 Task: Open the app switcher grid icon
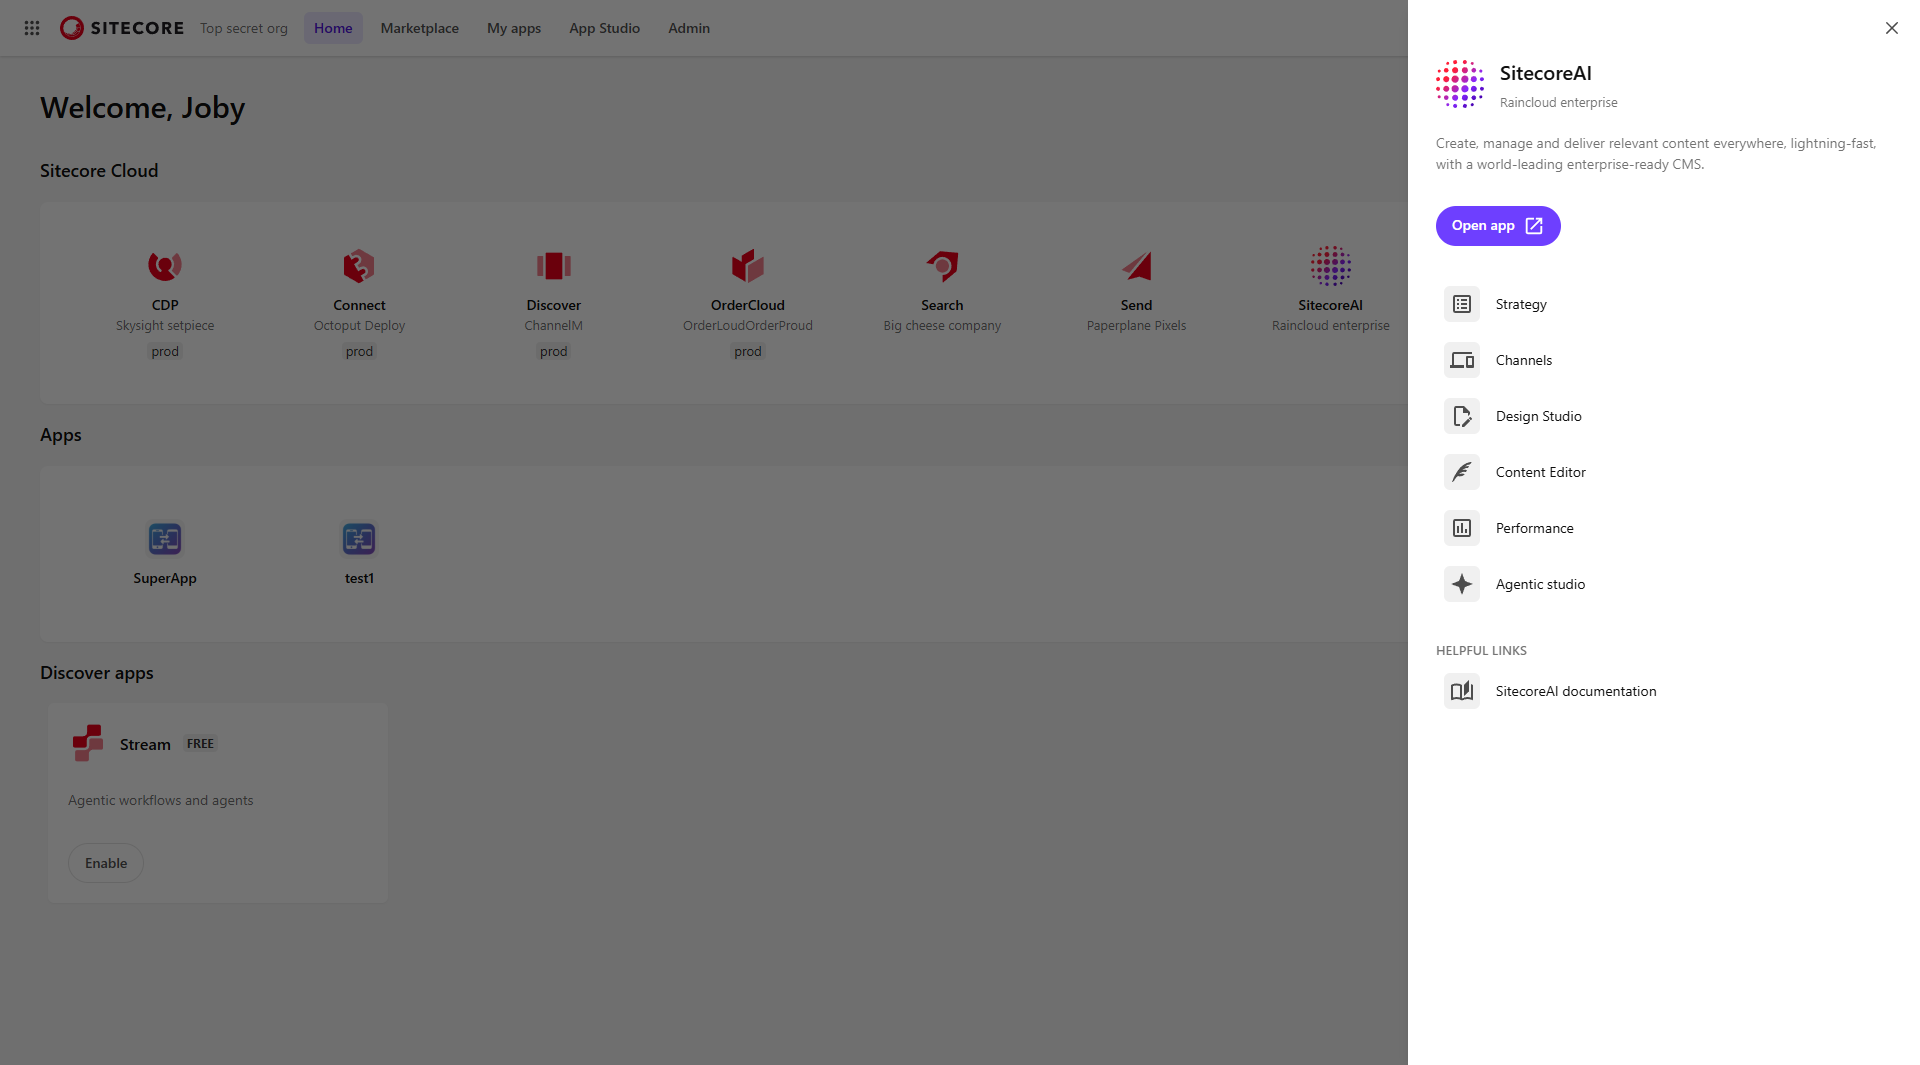32,28
